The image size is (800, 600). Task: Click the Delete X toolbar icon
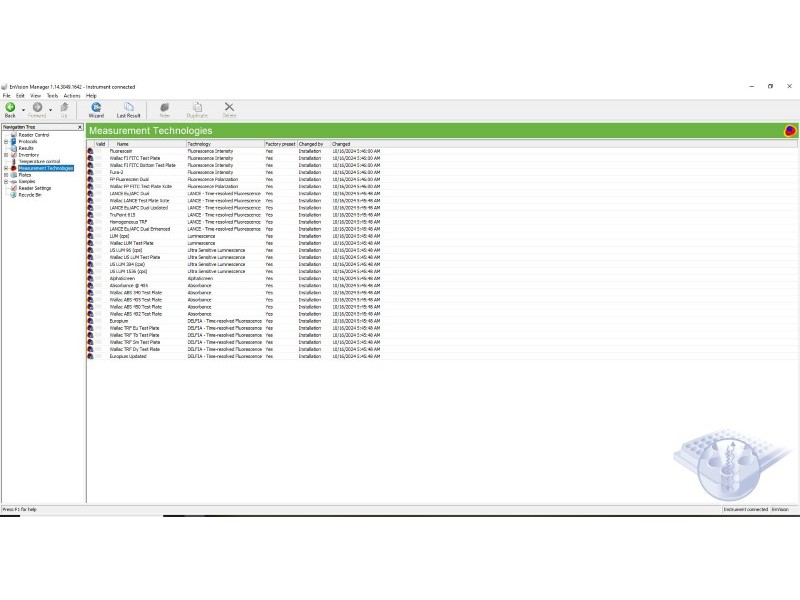(229, 107)
